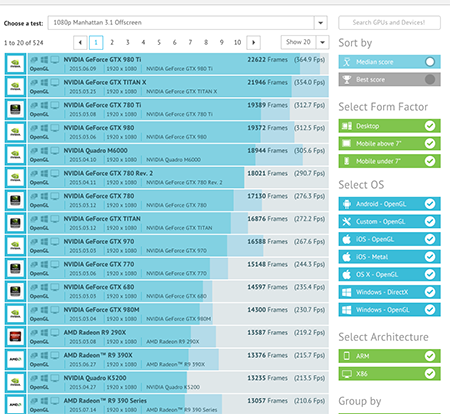Click the Windows icon in Quadro M6000 row

[44, 151]
